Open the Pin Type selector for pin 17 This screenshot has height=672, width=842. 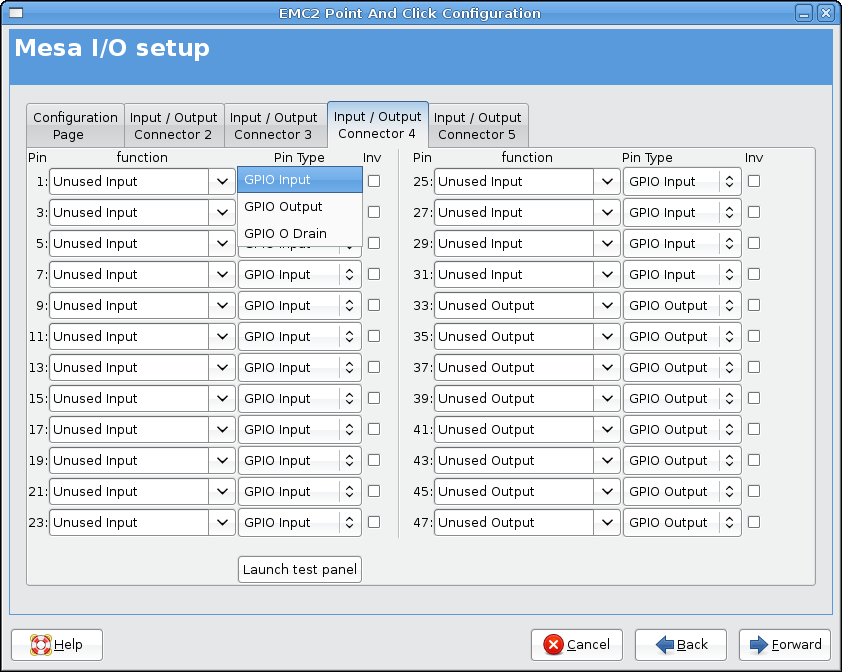pos(300,430)
